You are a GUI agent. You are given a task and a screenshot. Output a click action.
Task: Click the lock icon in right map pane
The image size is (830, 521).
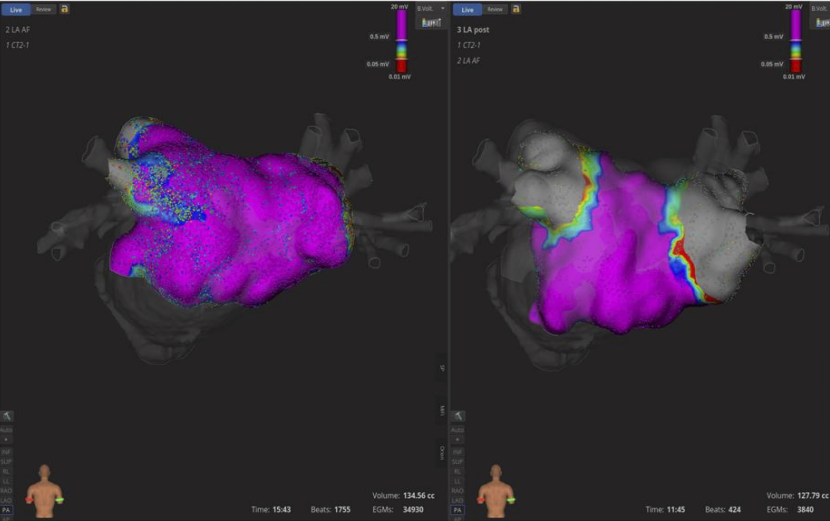tap(516, 9)
